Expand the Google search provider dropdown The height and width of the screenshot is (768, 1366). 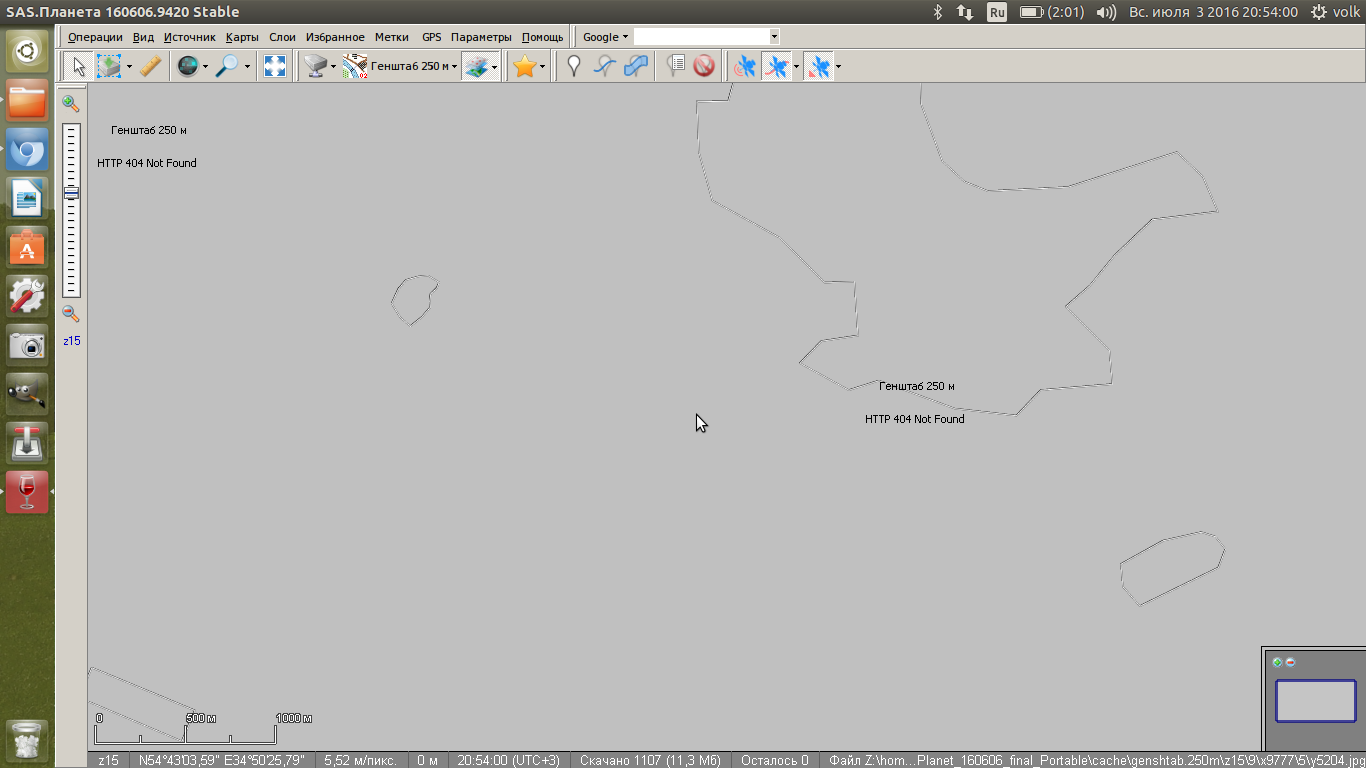605,37
